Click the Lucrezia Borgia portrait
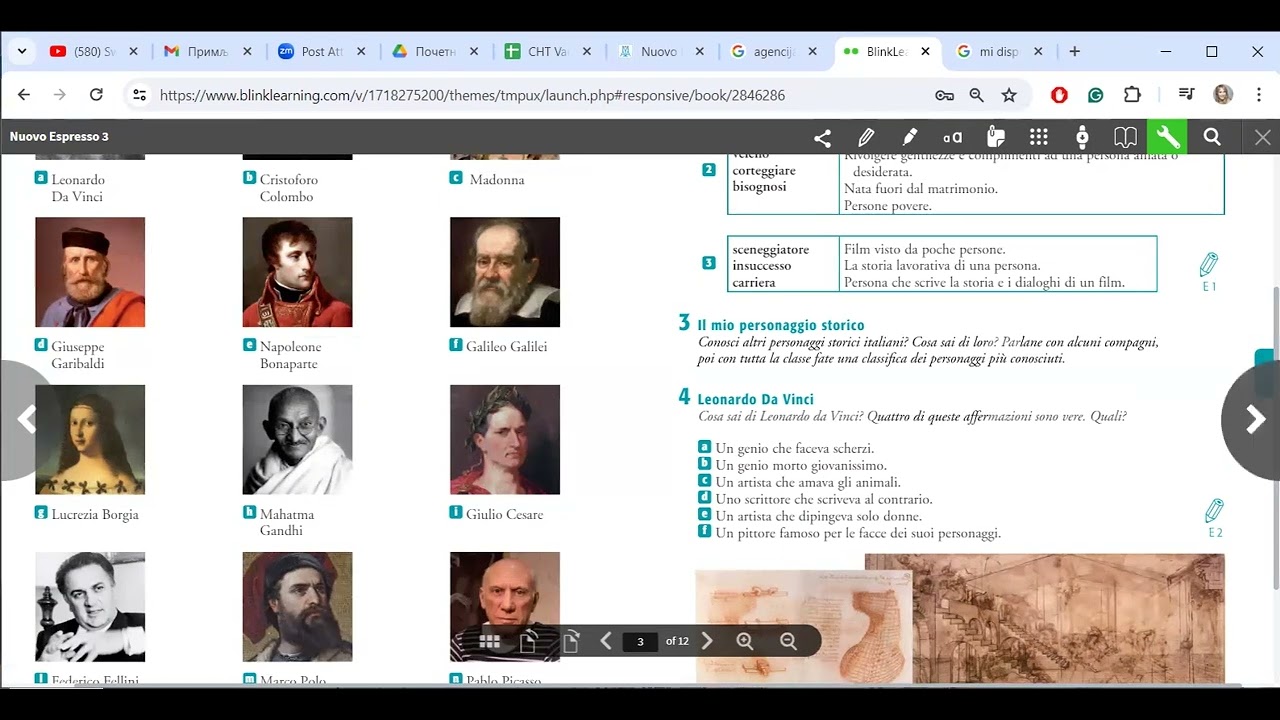 click(x=90, y=439)
